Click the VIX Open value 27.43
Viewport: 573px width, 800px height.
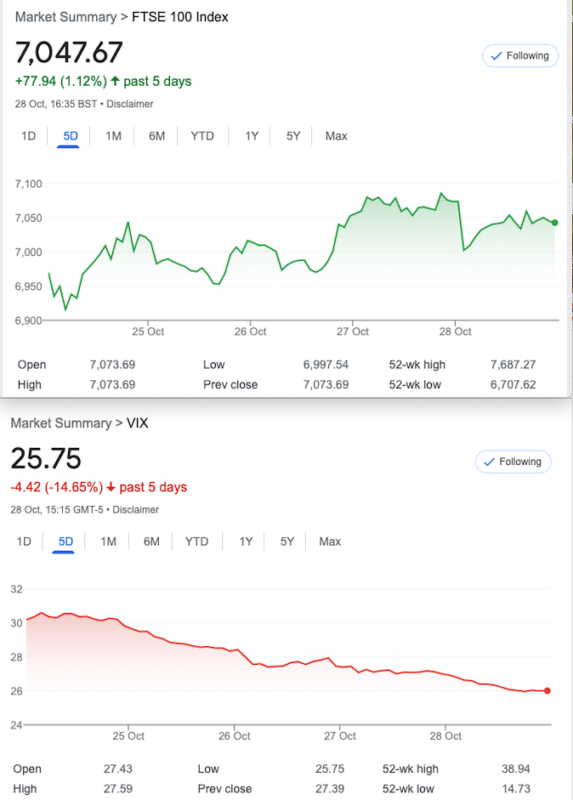point(118,769)
